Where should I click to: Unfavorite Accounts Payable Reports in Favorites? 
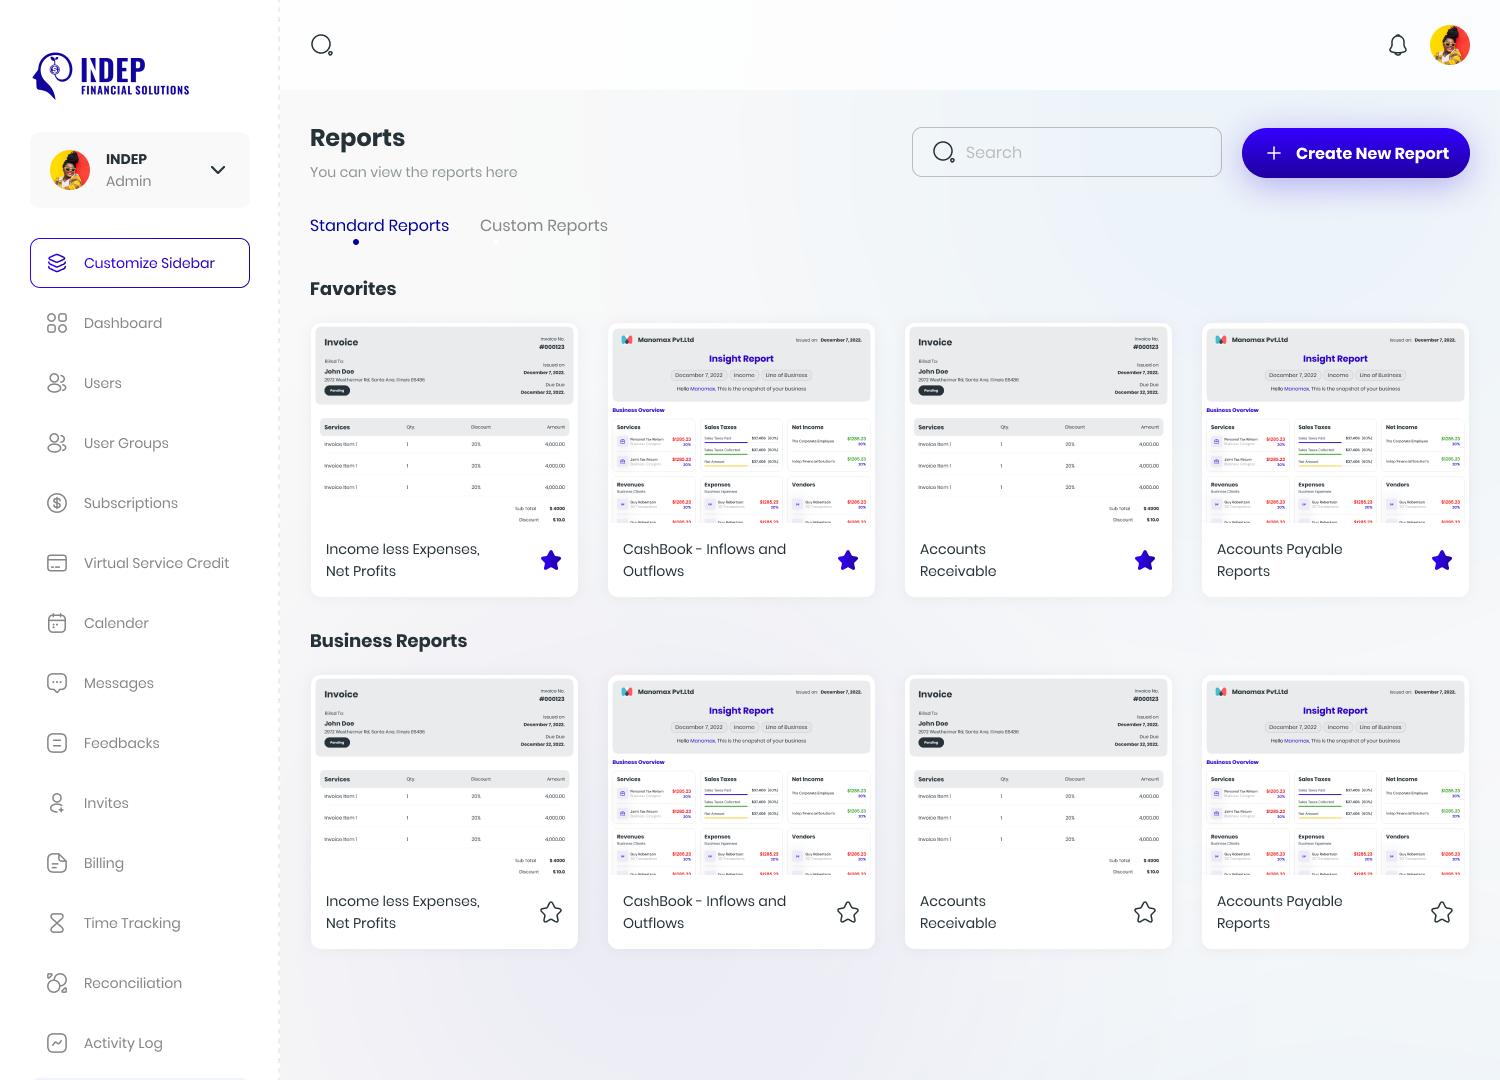point(1441,561)
